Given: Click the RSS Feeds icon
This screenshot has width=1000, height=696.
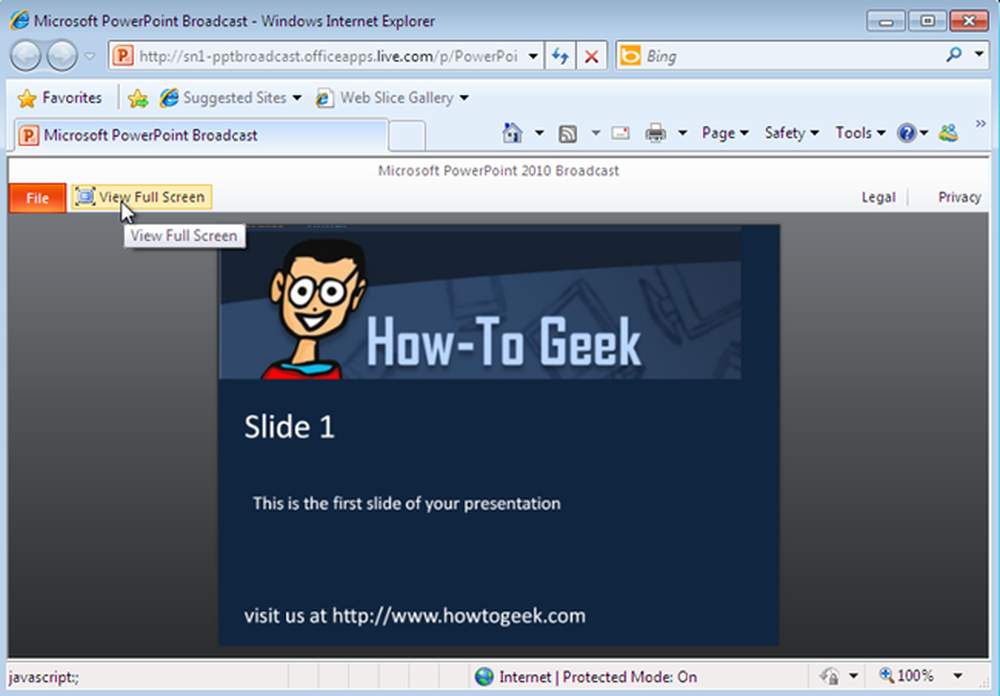Looking at the screenshot, I should click(568, 133).
